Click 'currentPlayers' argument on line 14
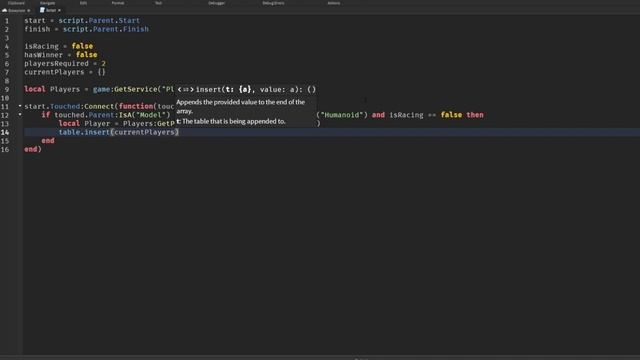640x360 pixels. pyautogui.click(x=144, y=132)
